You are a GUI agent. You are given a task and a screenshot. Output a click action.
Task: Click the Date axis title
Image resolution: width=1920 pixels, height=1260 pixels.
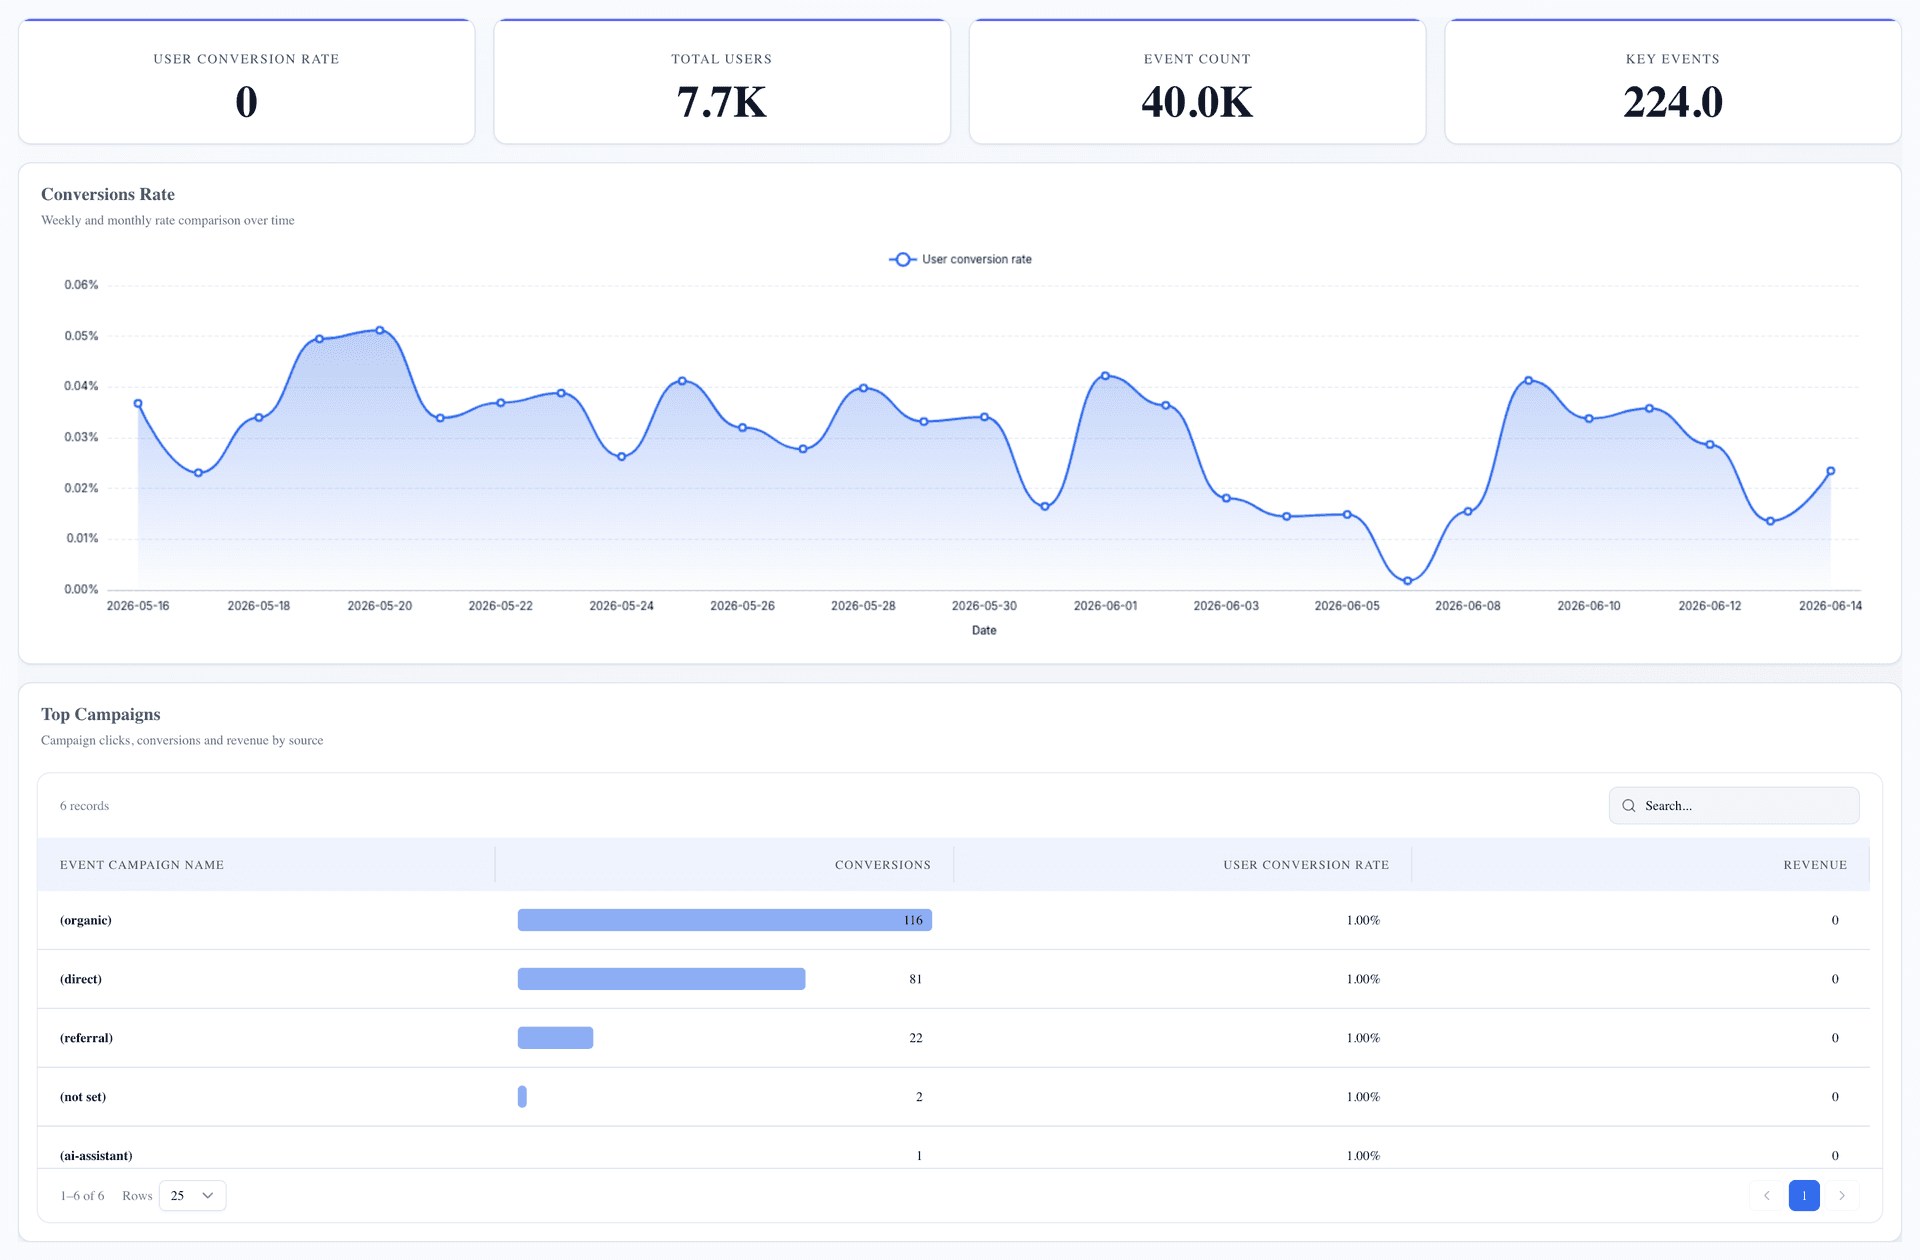984,630
